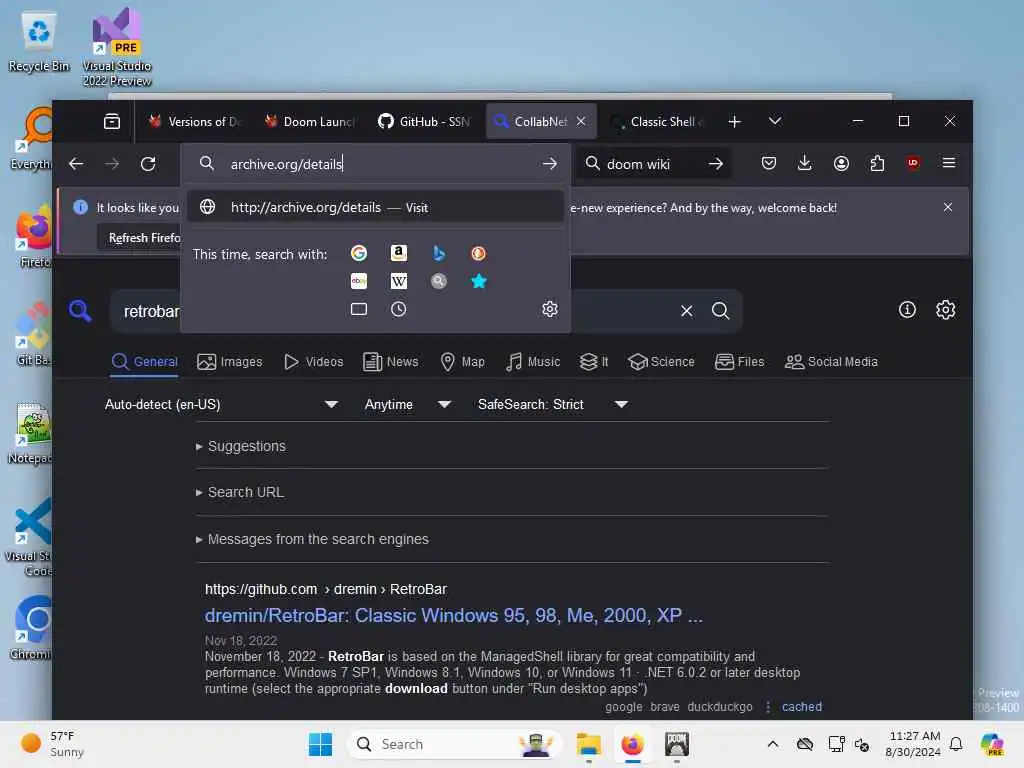Viewport: 1024px width, 768px height.
Task: Click the Go arrow in address bar
Action: 550,164
